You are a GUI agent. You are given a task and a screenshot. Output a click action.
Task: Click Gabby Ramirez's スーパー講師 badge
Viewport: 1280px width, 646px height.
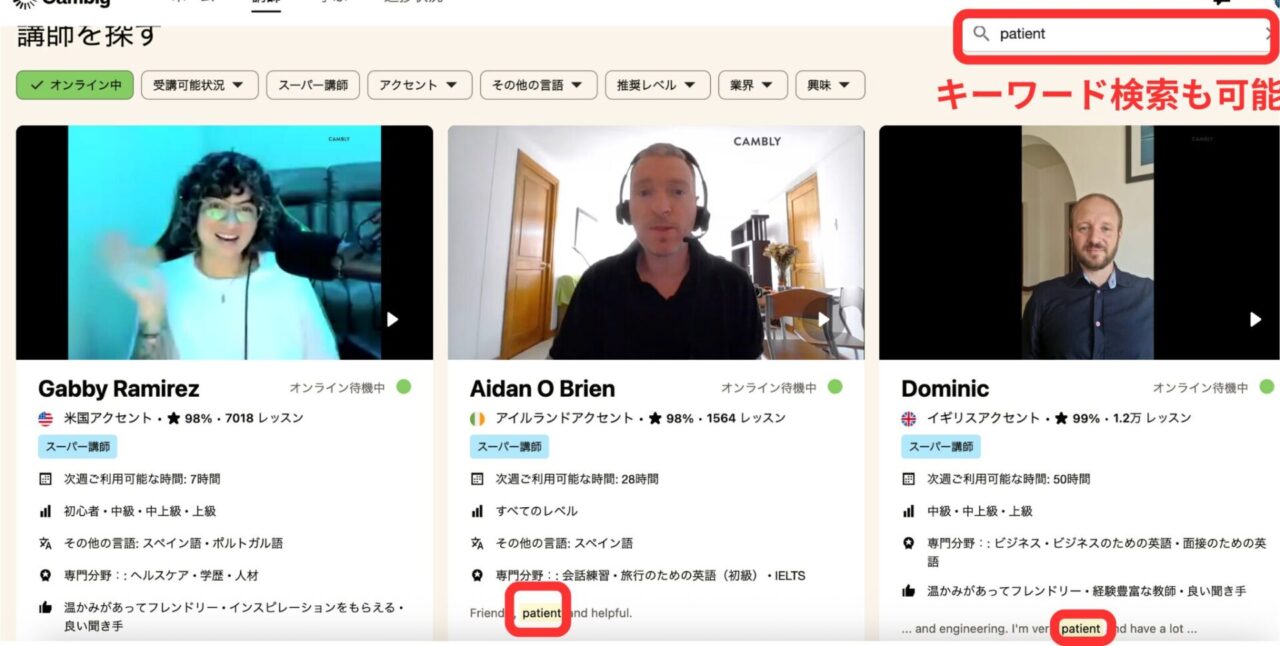(77, 447)
